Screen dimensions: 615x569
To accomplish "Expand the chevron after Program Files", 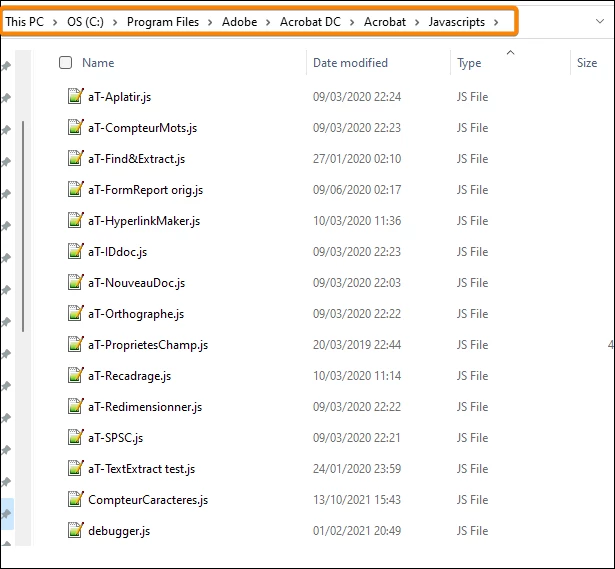I will tap(210, 22).
